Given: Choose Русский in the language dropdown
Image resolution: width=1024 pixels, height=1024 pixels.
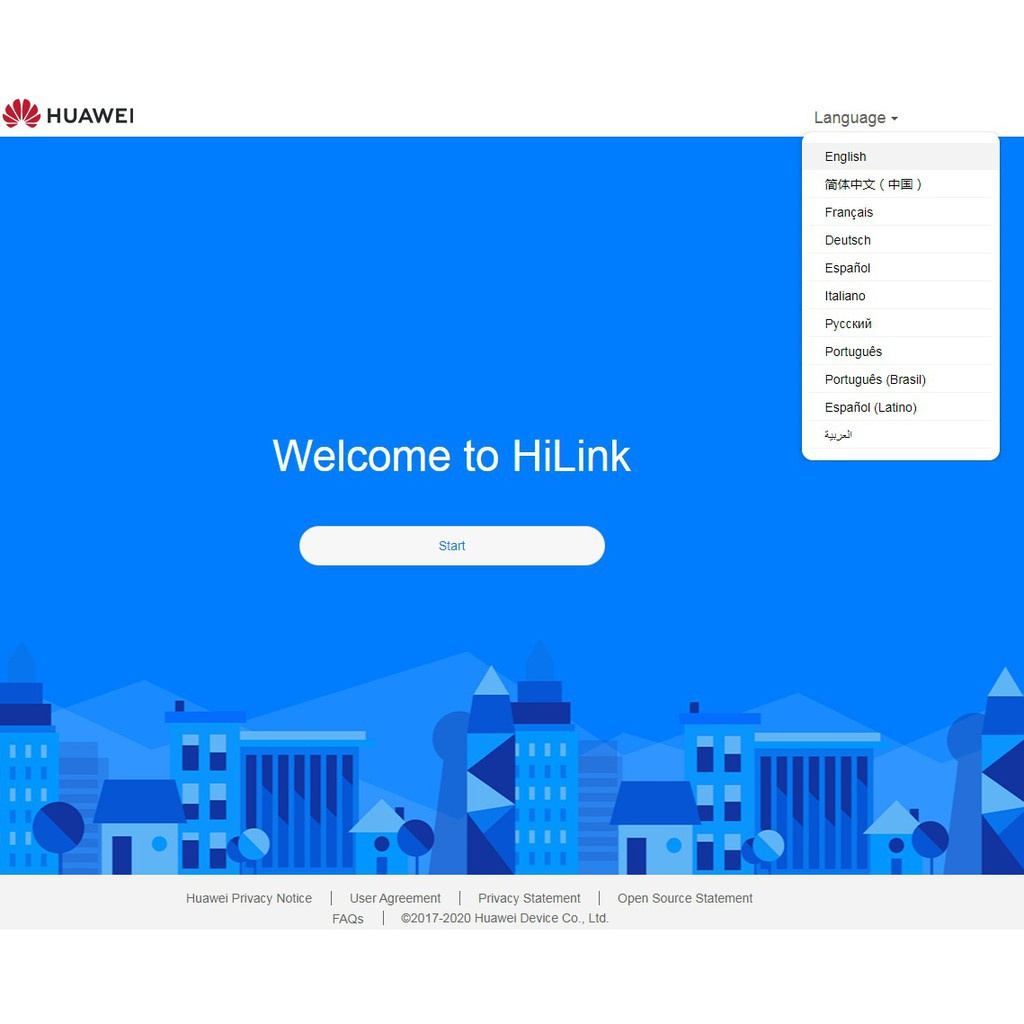Looking at the screenshot, I should [848, 324].
